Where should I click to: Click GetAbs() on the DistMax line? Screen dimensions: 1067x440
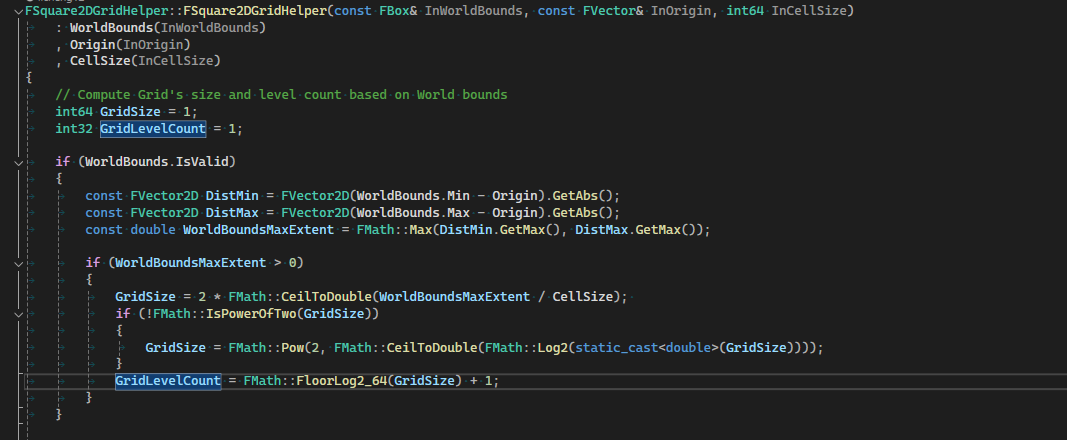click(582, 213)
